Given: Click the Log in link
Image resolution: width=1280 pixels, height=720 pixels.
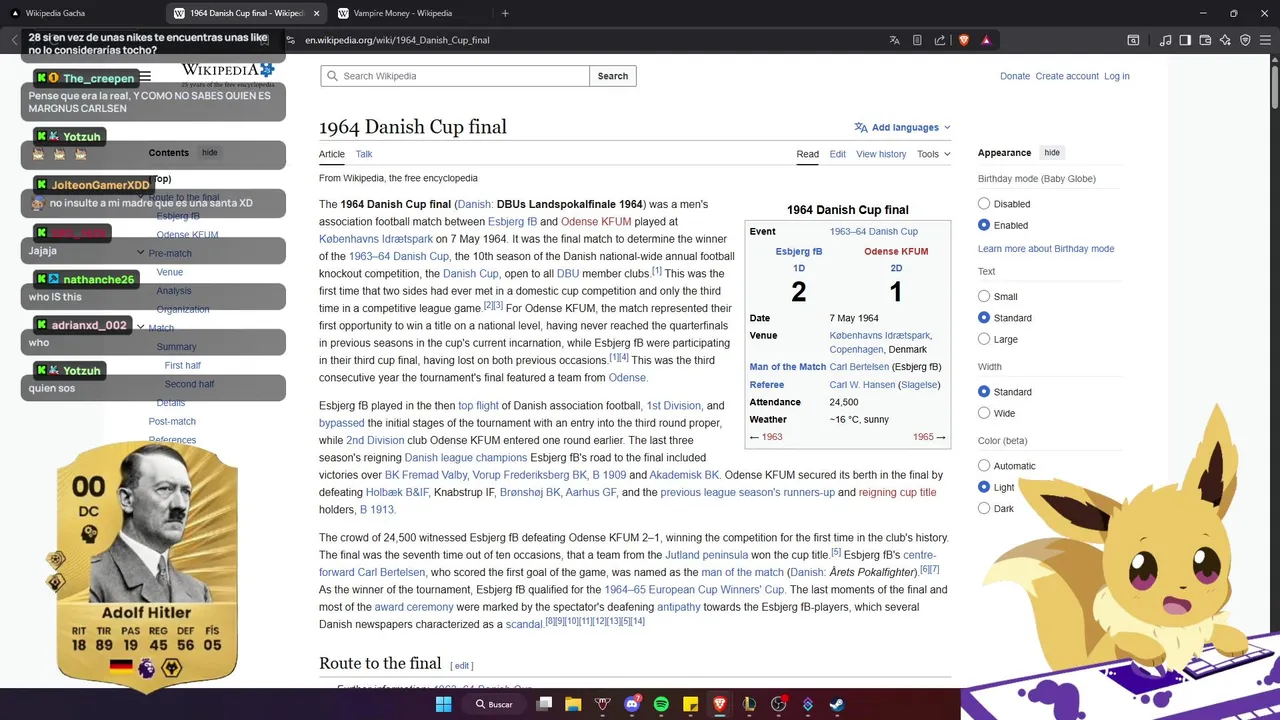Looking at the screenshot, I should [1117, 76].
